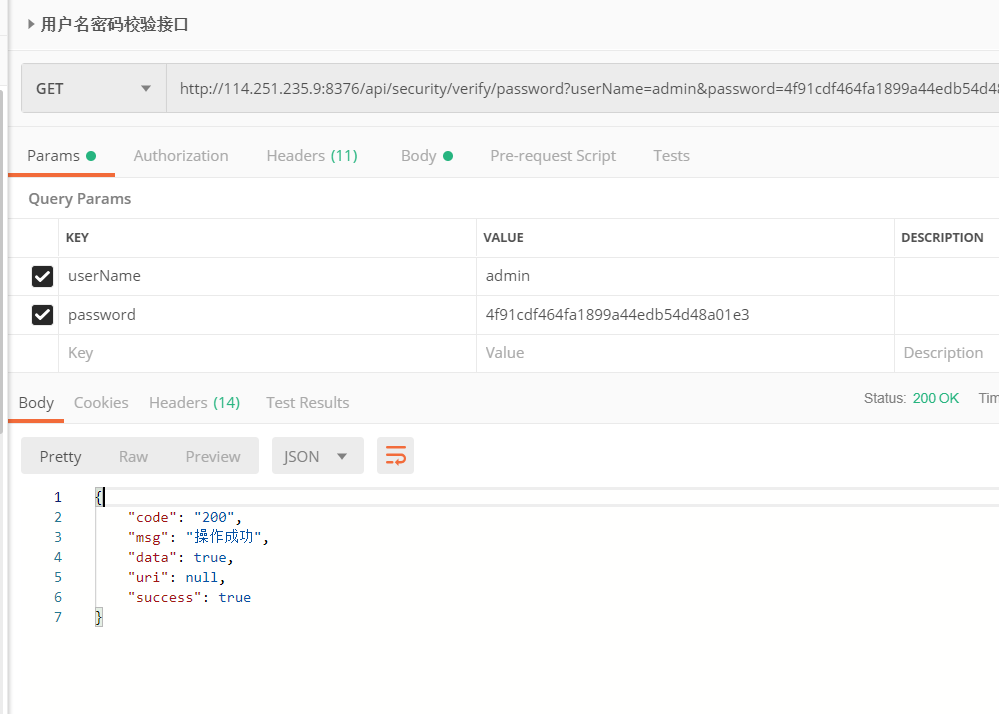The height and width of the screenshot is (714, 999).
Task: Uncheck the userName parameter checkbox
Action: click(x=42, y=276)
